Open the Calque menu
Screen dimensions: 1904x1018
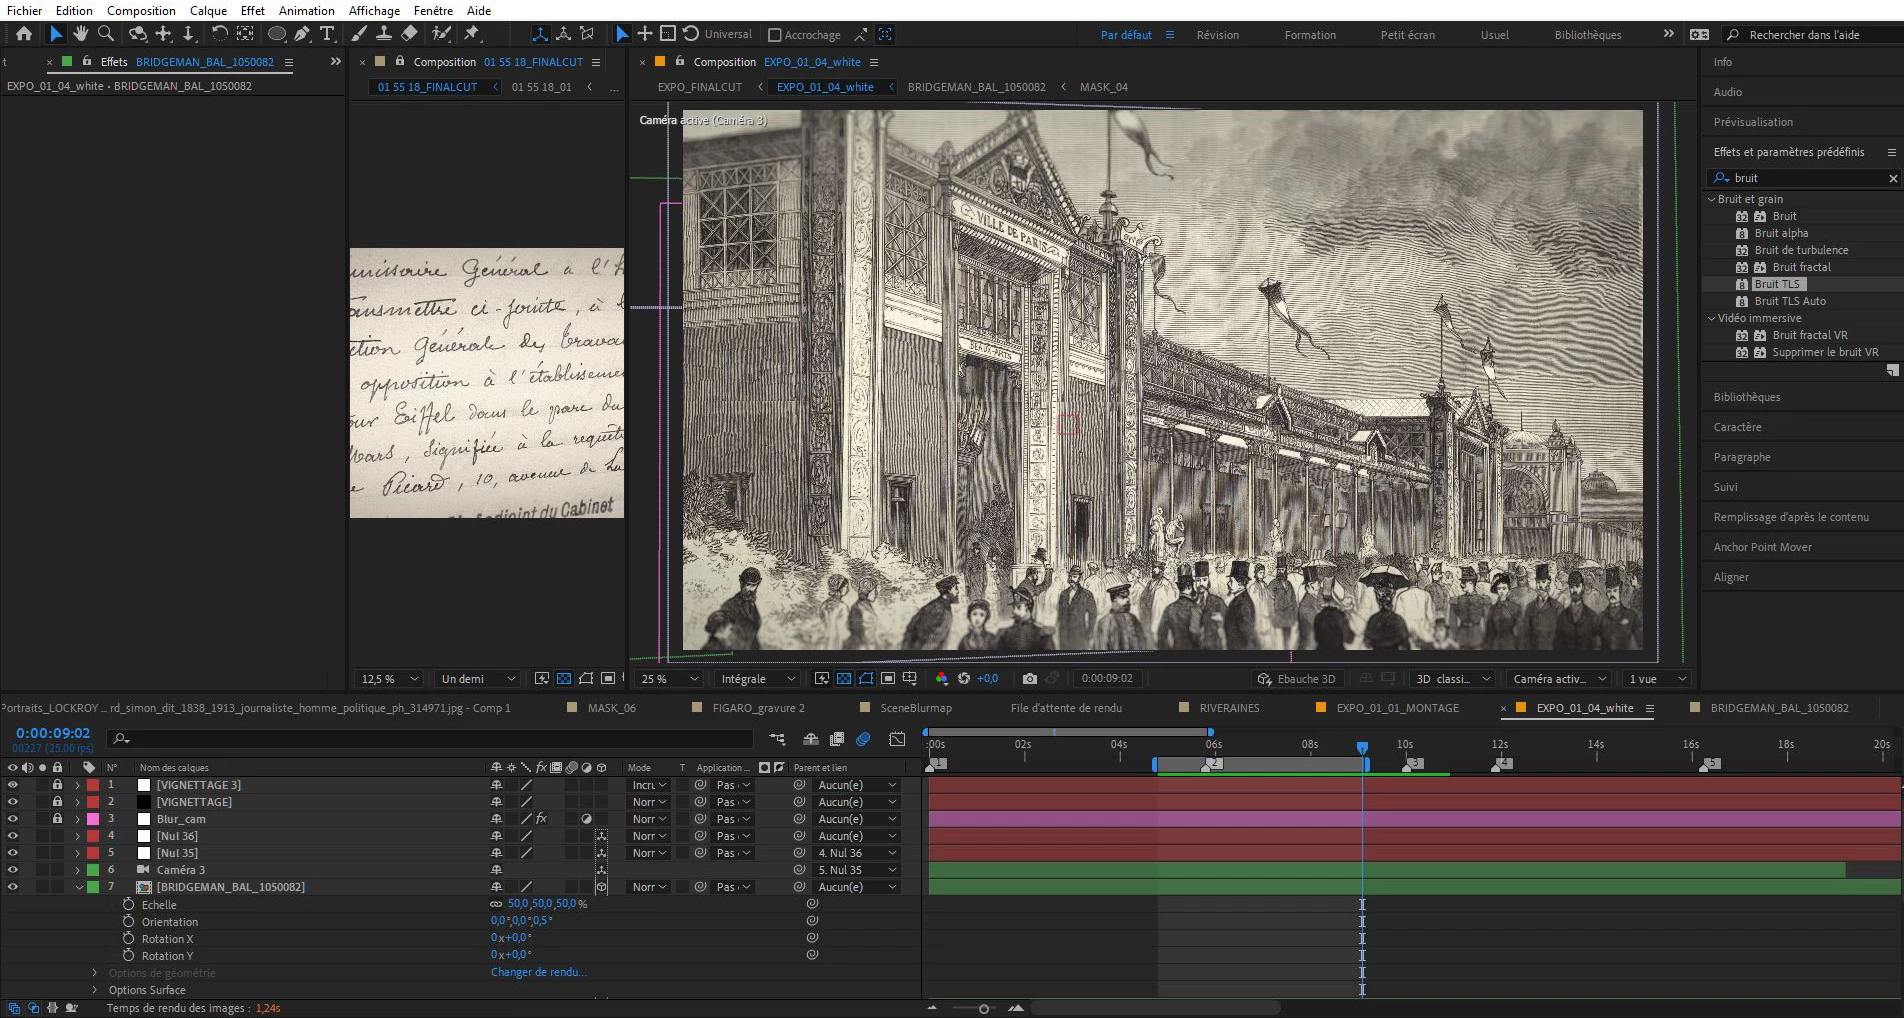coord(208,10)
